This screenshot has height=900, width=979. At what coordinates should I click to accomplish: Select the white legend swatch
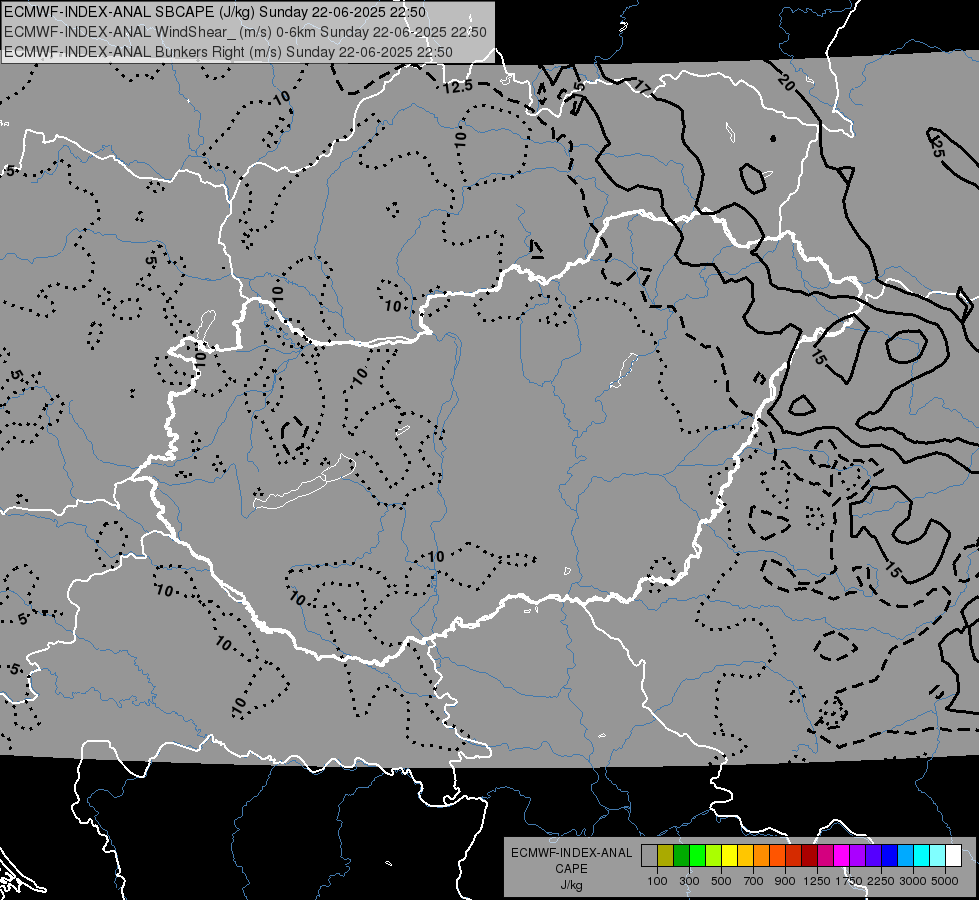953,855
